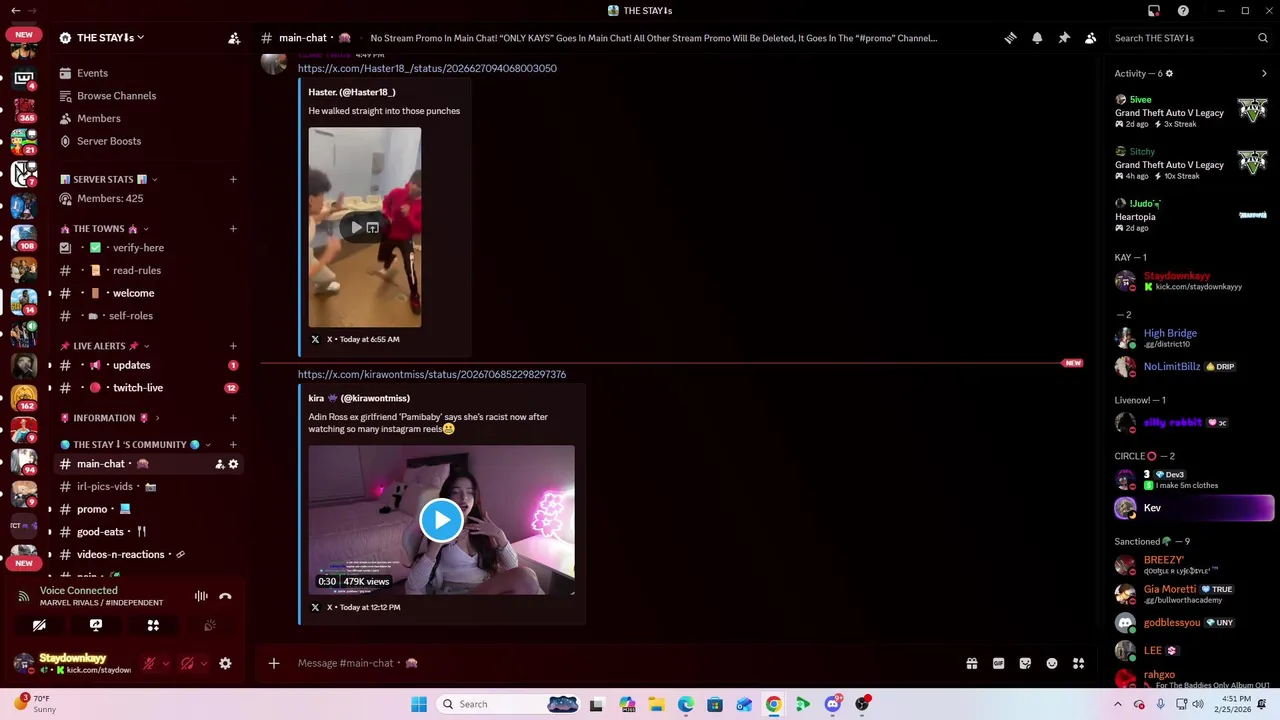1280x720 pixels.
Task: Open voice connection signal info icon
Action: pyautogui.click(x=23, y=596)
